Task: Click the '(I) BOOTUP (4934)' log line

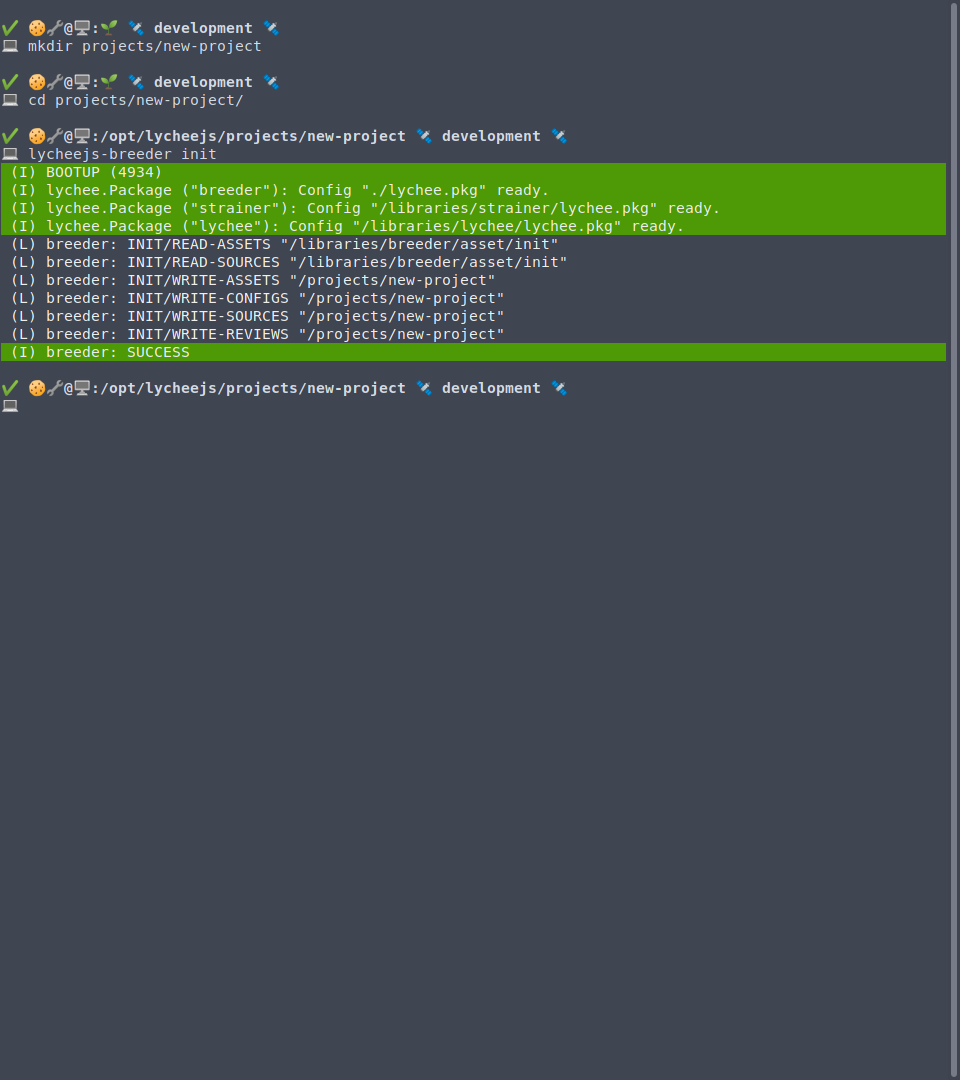Action: coord(473,172)
